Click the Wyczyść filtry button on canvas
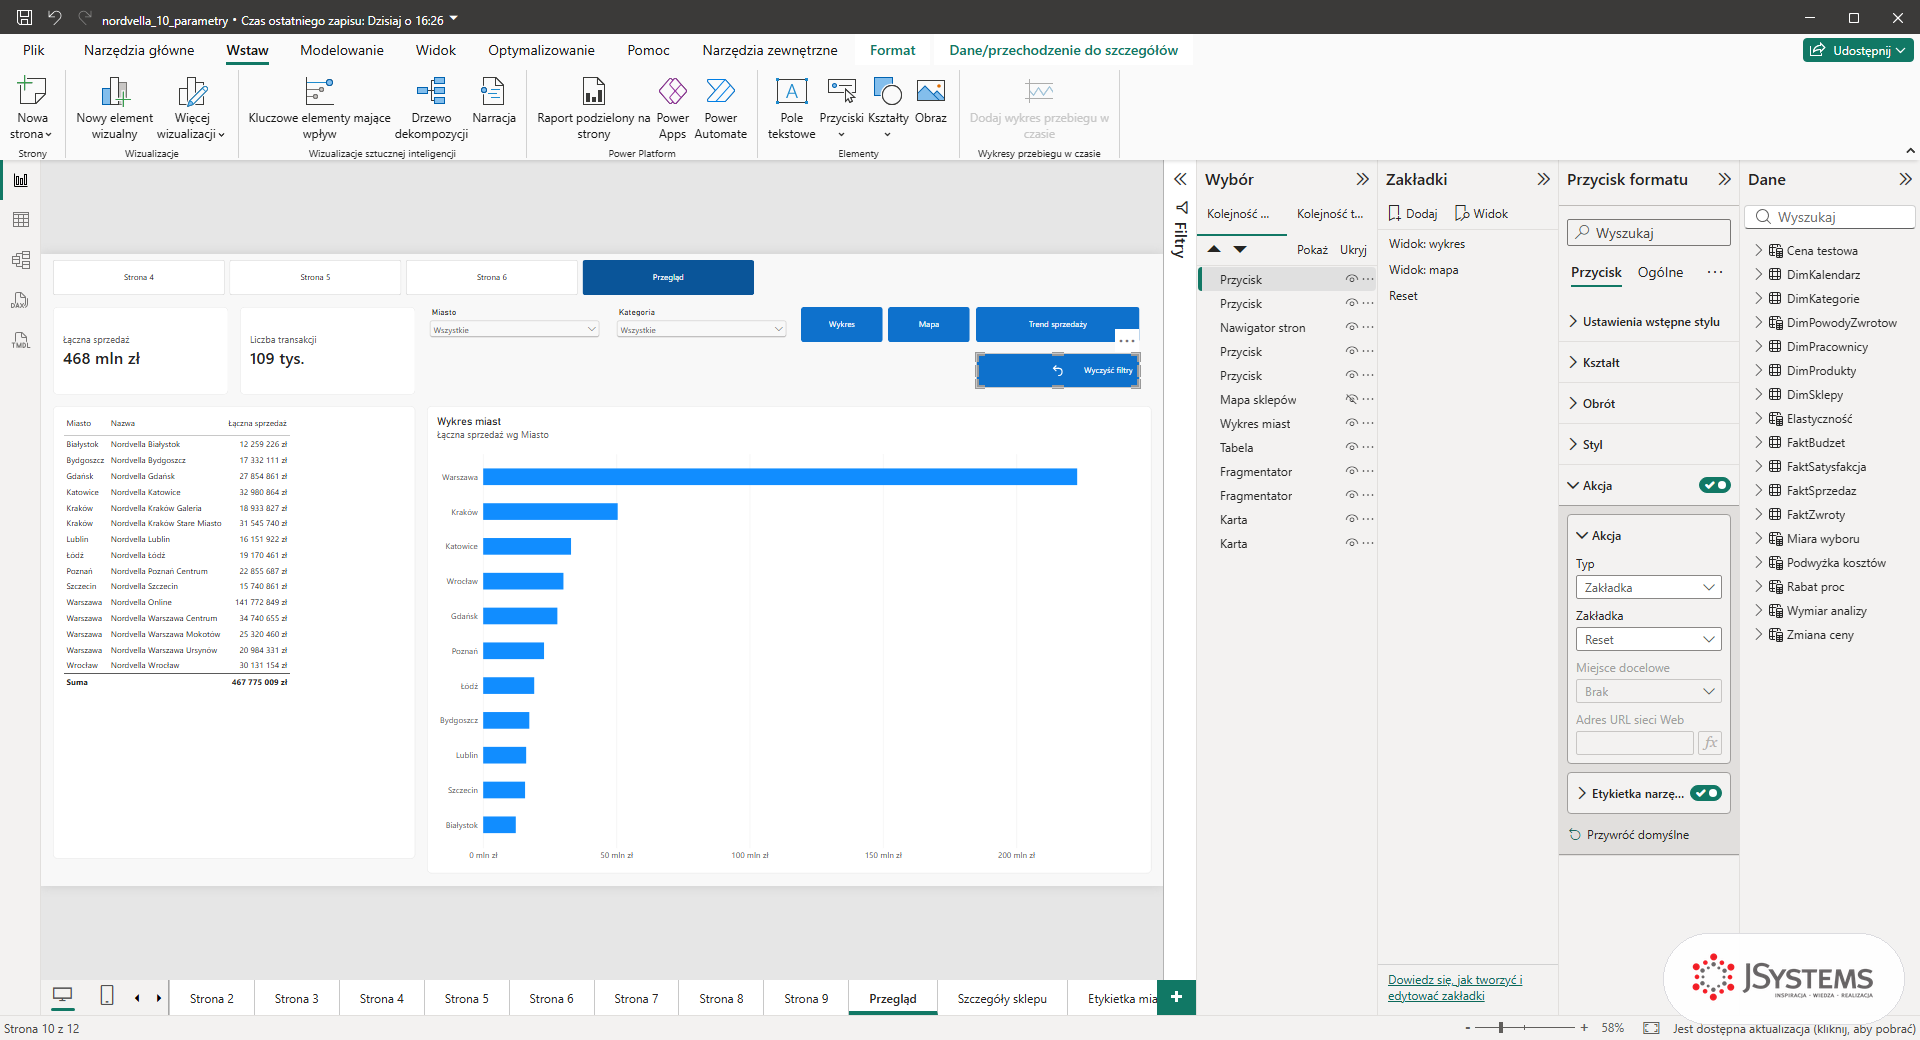This screenshot has height=1040, width=1920. pyautogui.click(x=1058, y=370)
